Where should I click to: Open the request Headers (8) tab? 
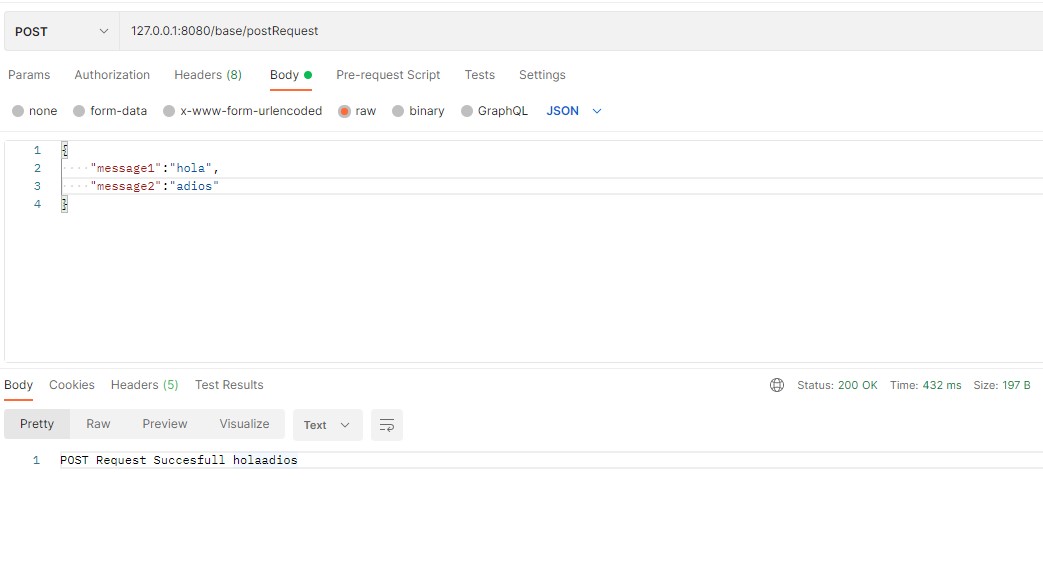pos(208,75)
